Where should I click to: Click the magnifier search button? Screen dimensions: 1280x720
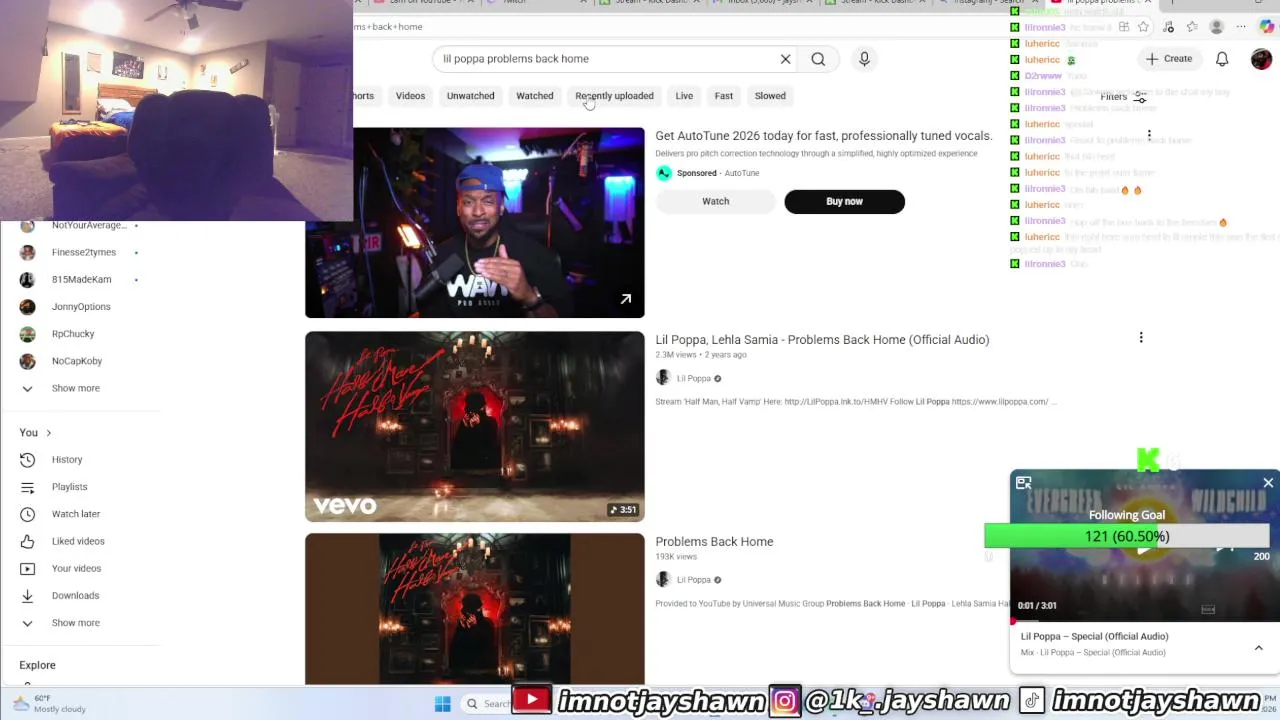tap(818, 59)
